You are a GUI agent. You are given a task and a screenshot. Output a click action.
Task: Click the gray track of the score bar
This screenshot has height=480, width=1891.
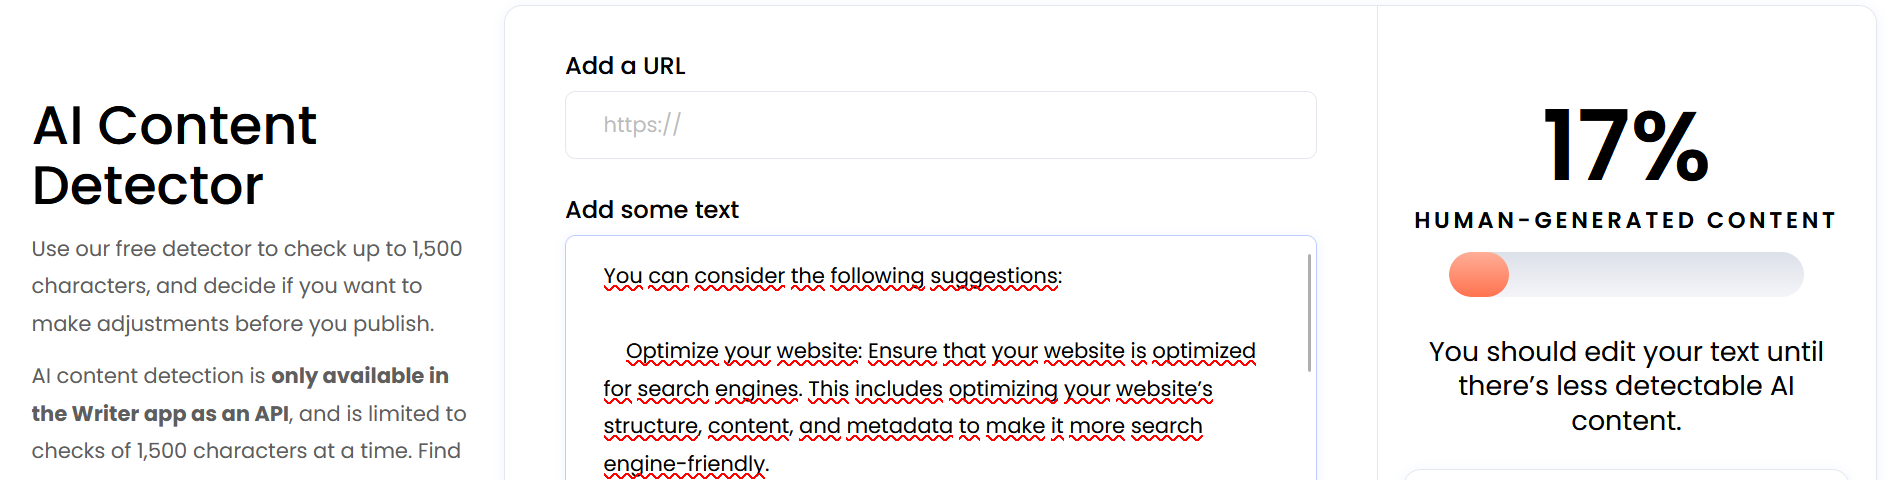click(1655, 274)
